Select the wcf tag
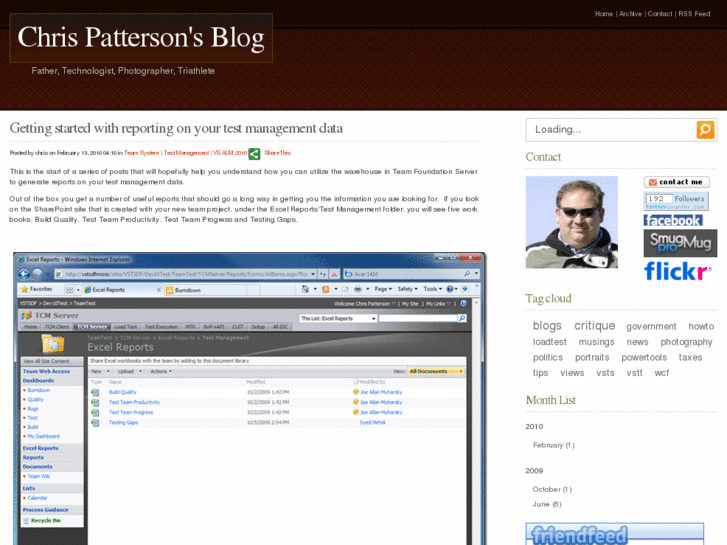The height and width of the screenshot is (545, 727). [x=662, y=373]
